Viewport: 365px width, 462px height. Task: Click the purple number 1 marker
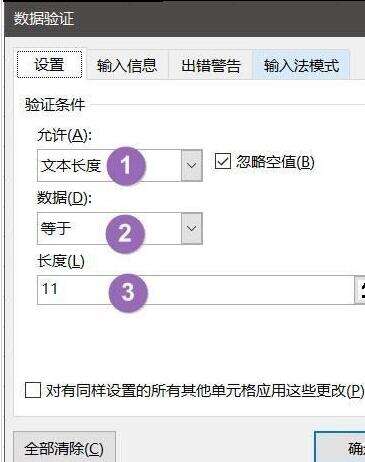[x=126, y=166]
